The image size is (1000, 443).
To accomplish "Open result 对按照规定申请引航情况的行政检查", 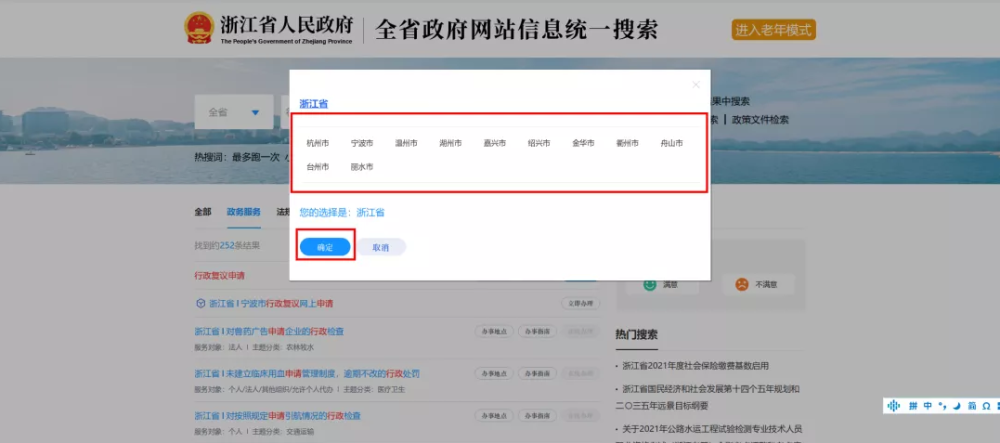I will [277, 416].
